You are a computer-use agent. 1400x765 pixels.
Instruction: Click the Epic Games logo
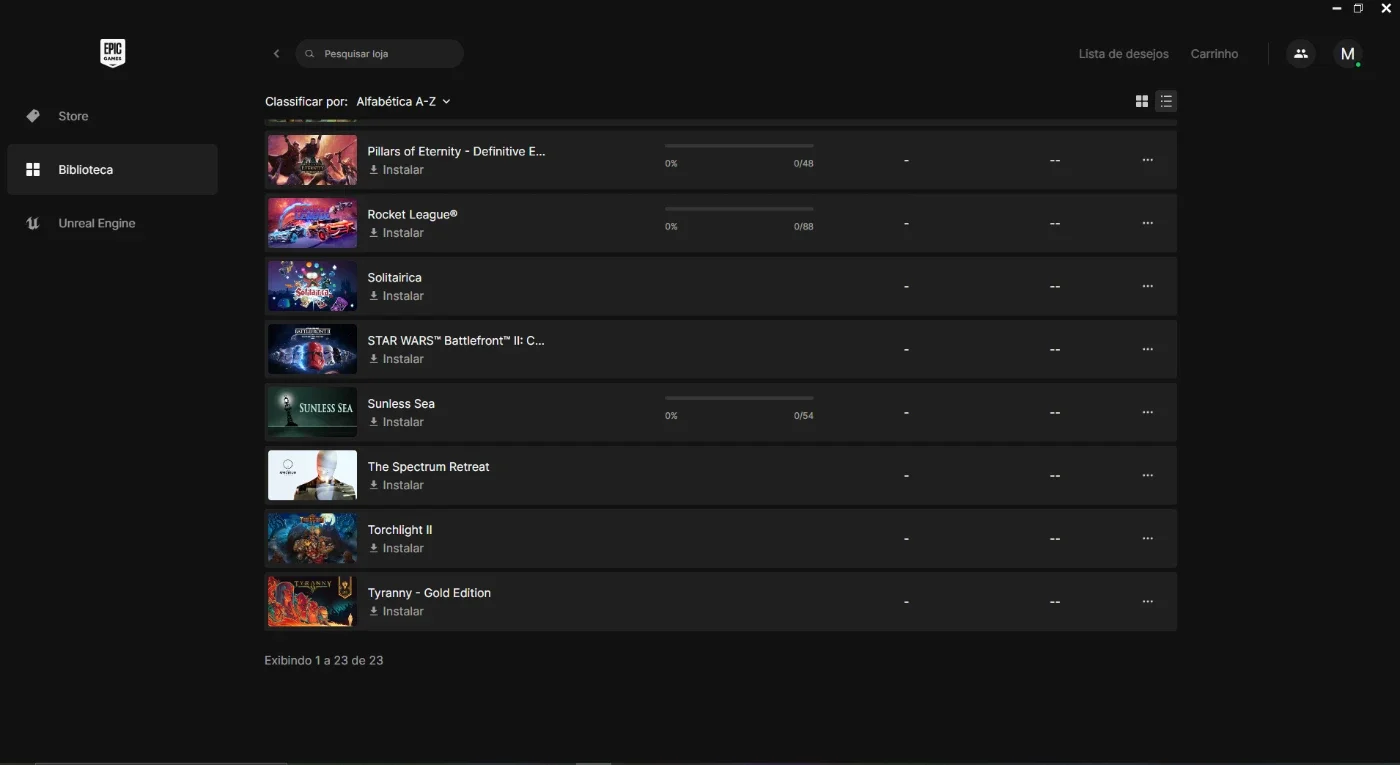click(112, 53)
